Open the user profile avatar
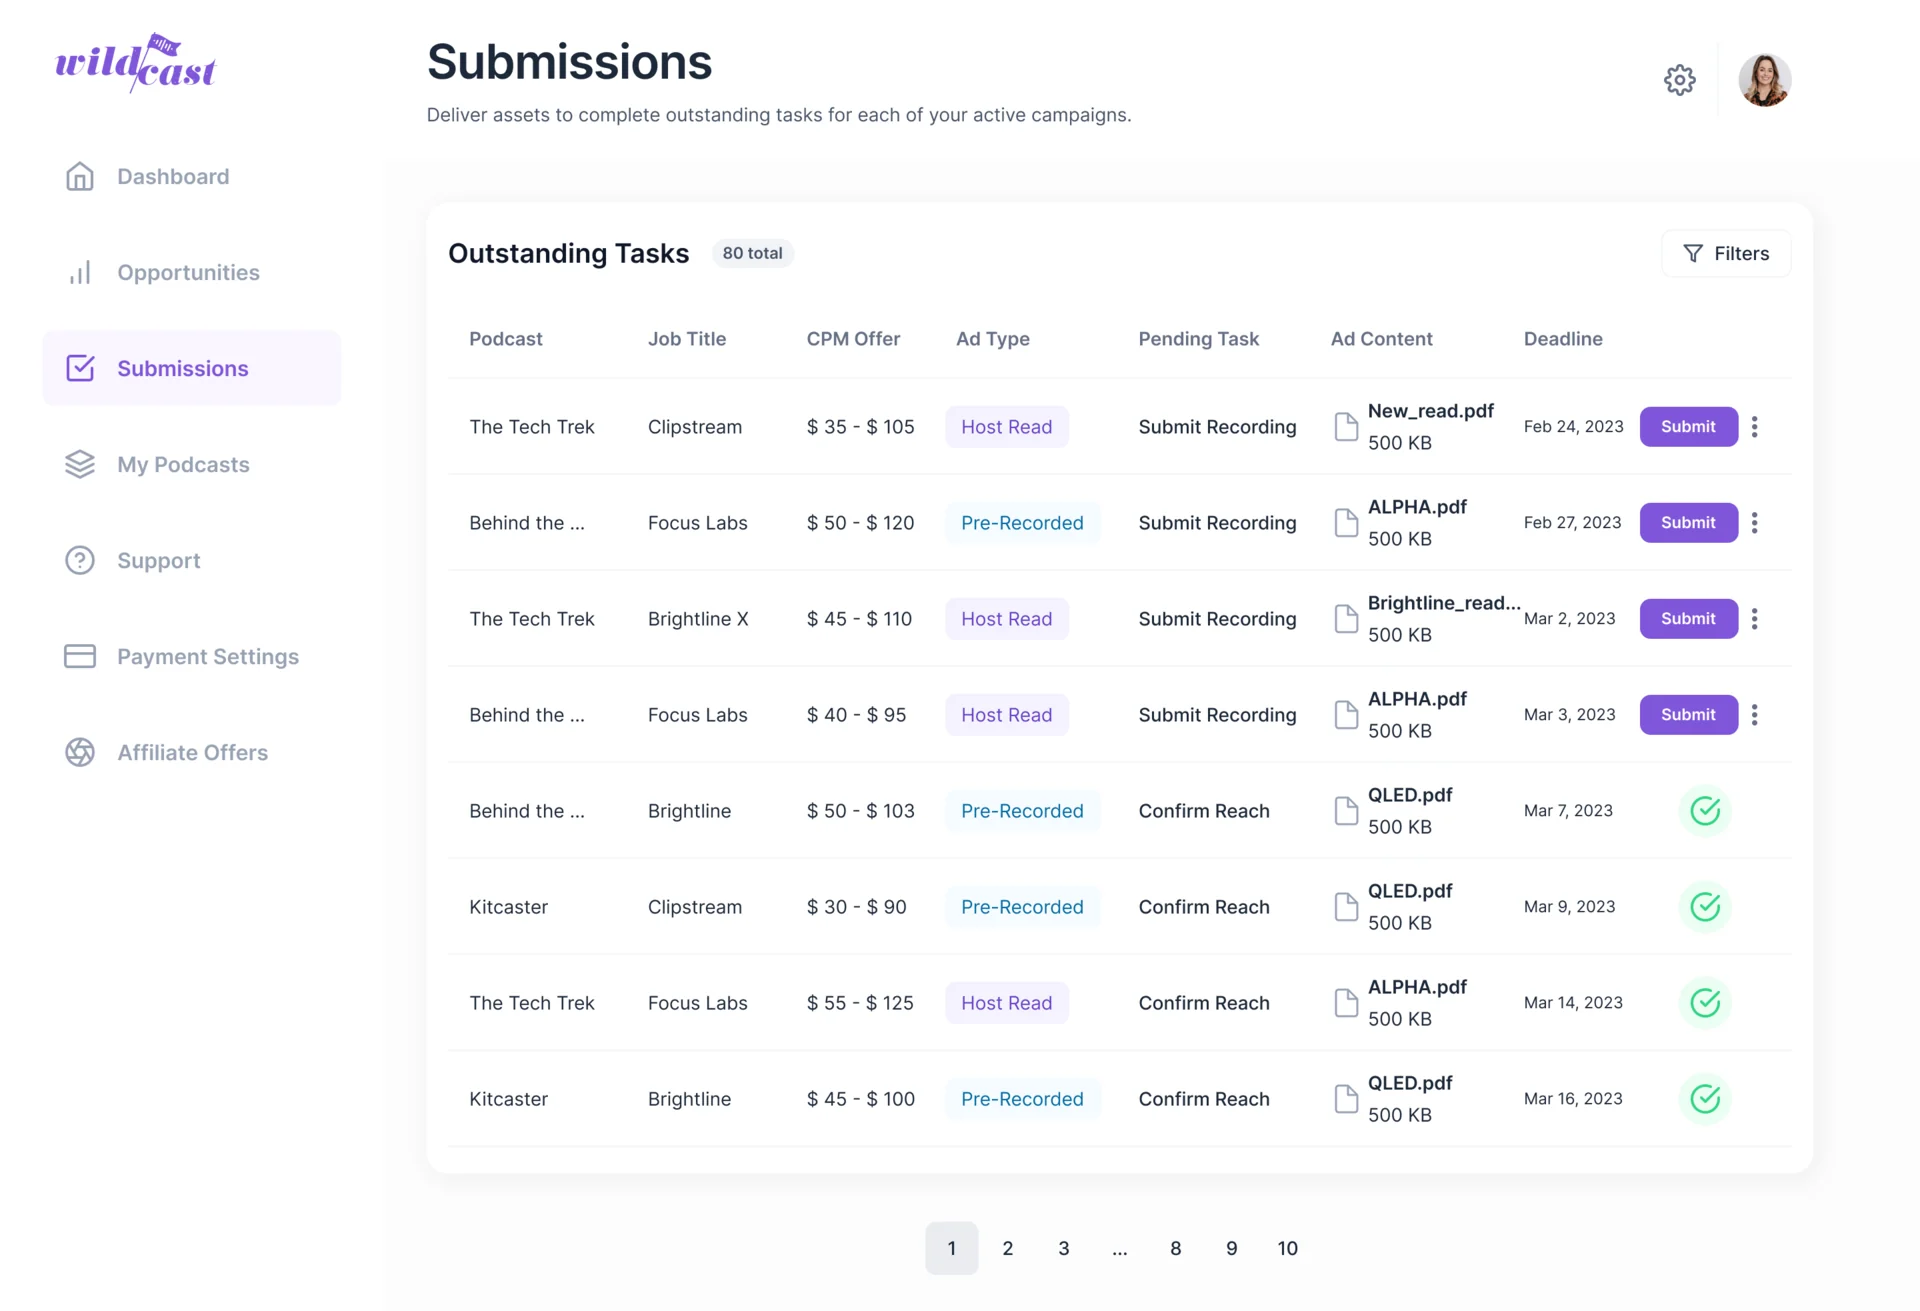Image resolution: width=1920 pixels, height=1311 pixels. [x=1764, y=80]
